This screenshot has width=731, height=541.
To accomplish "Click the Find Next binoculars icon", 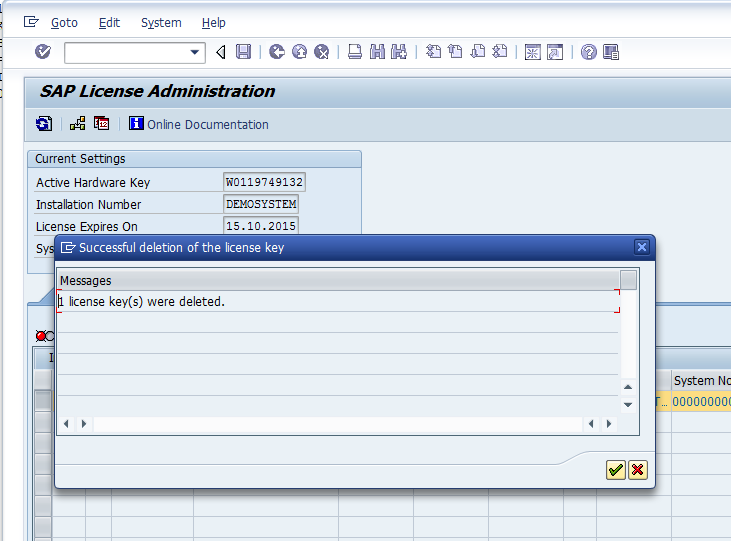I will 399,51.
